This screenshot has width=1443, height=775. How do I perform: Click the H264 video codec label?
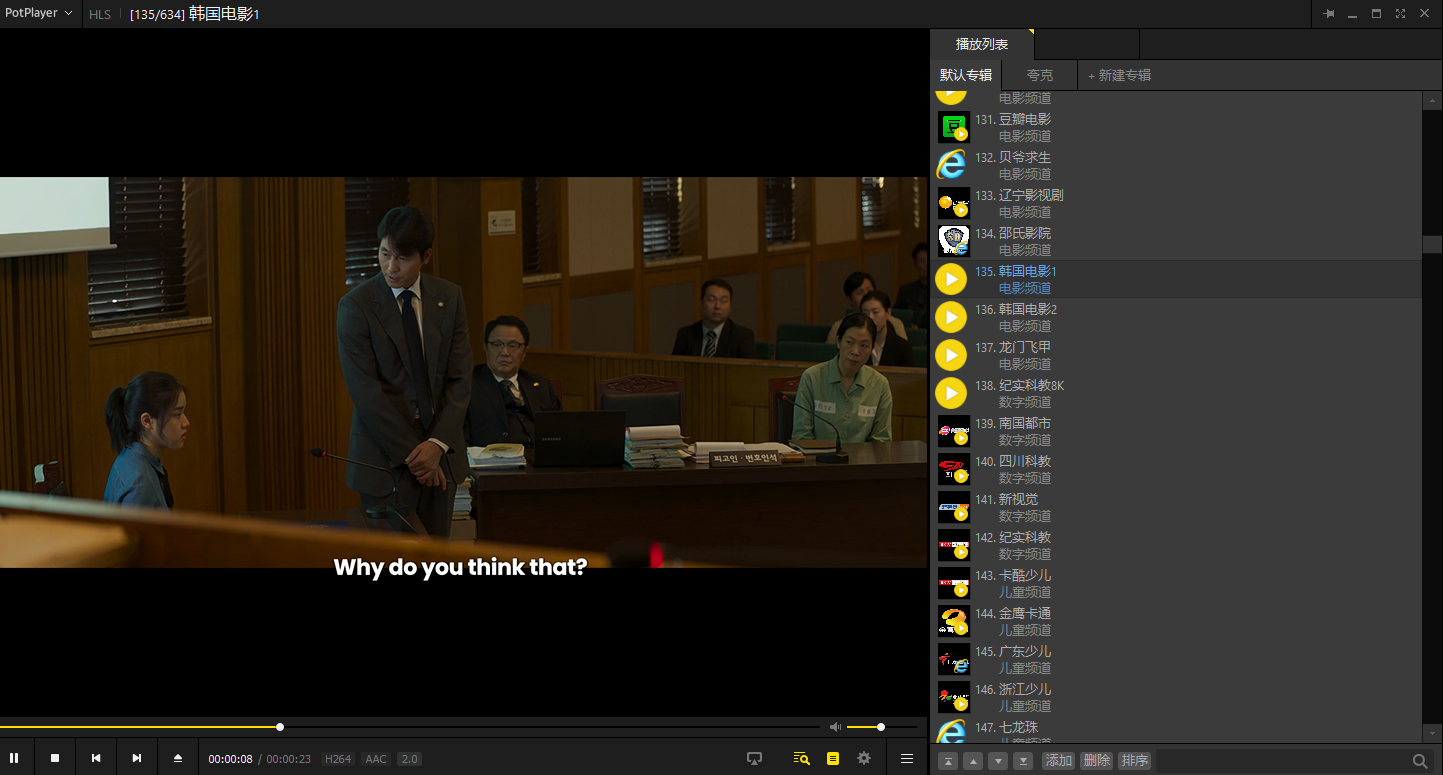click(x=338, y=759)
